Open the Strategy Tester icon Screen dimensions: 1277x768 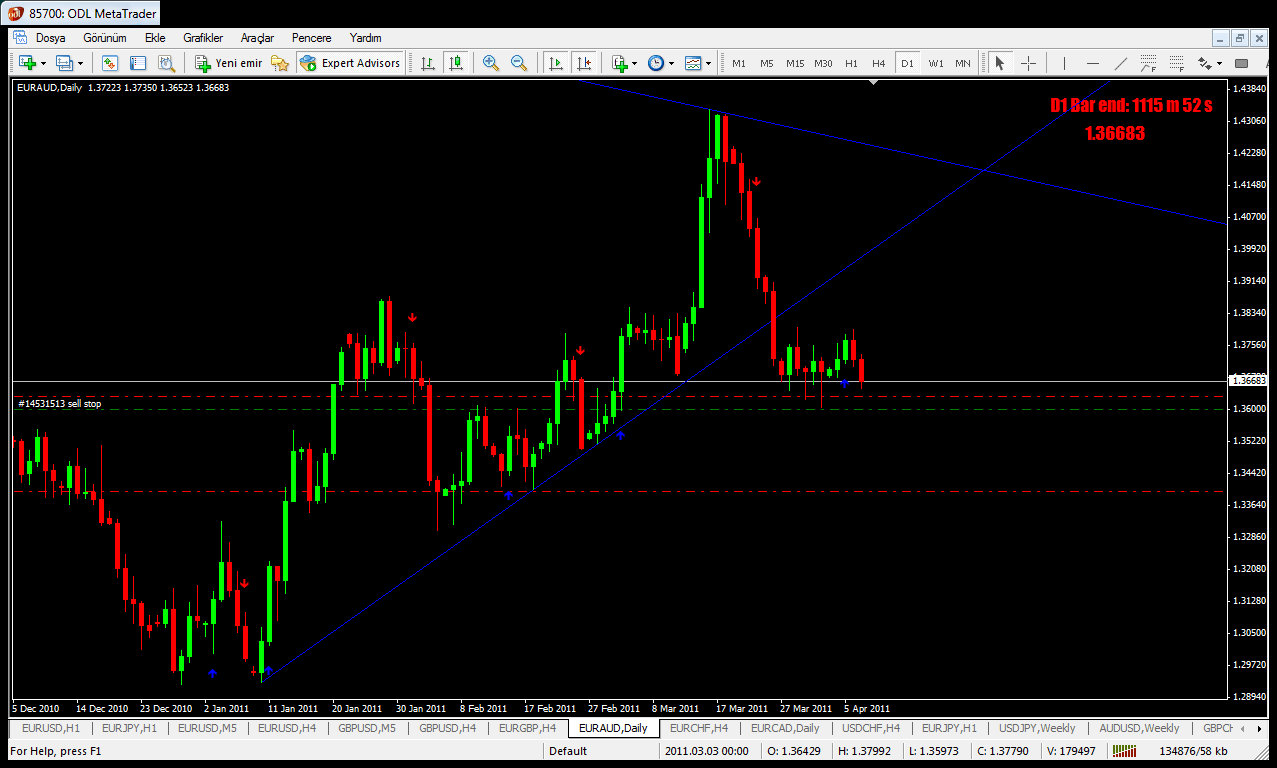[x=166, y=63]
